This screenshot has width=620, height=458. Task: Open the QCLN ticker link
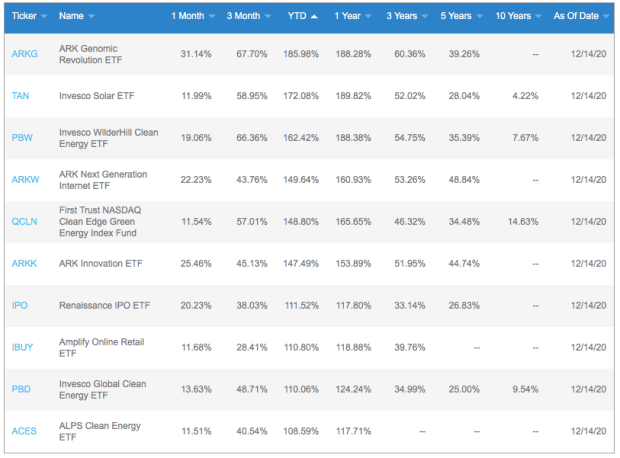tap(25, 221)
